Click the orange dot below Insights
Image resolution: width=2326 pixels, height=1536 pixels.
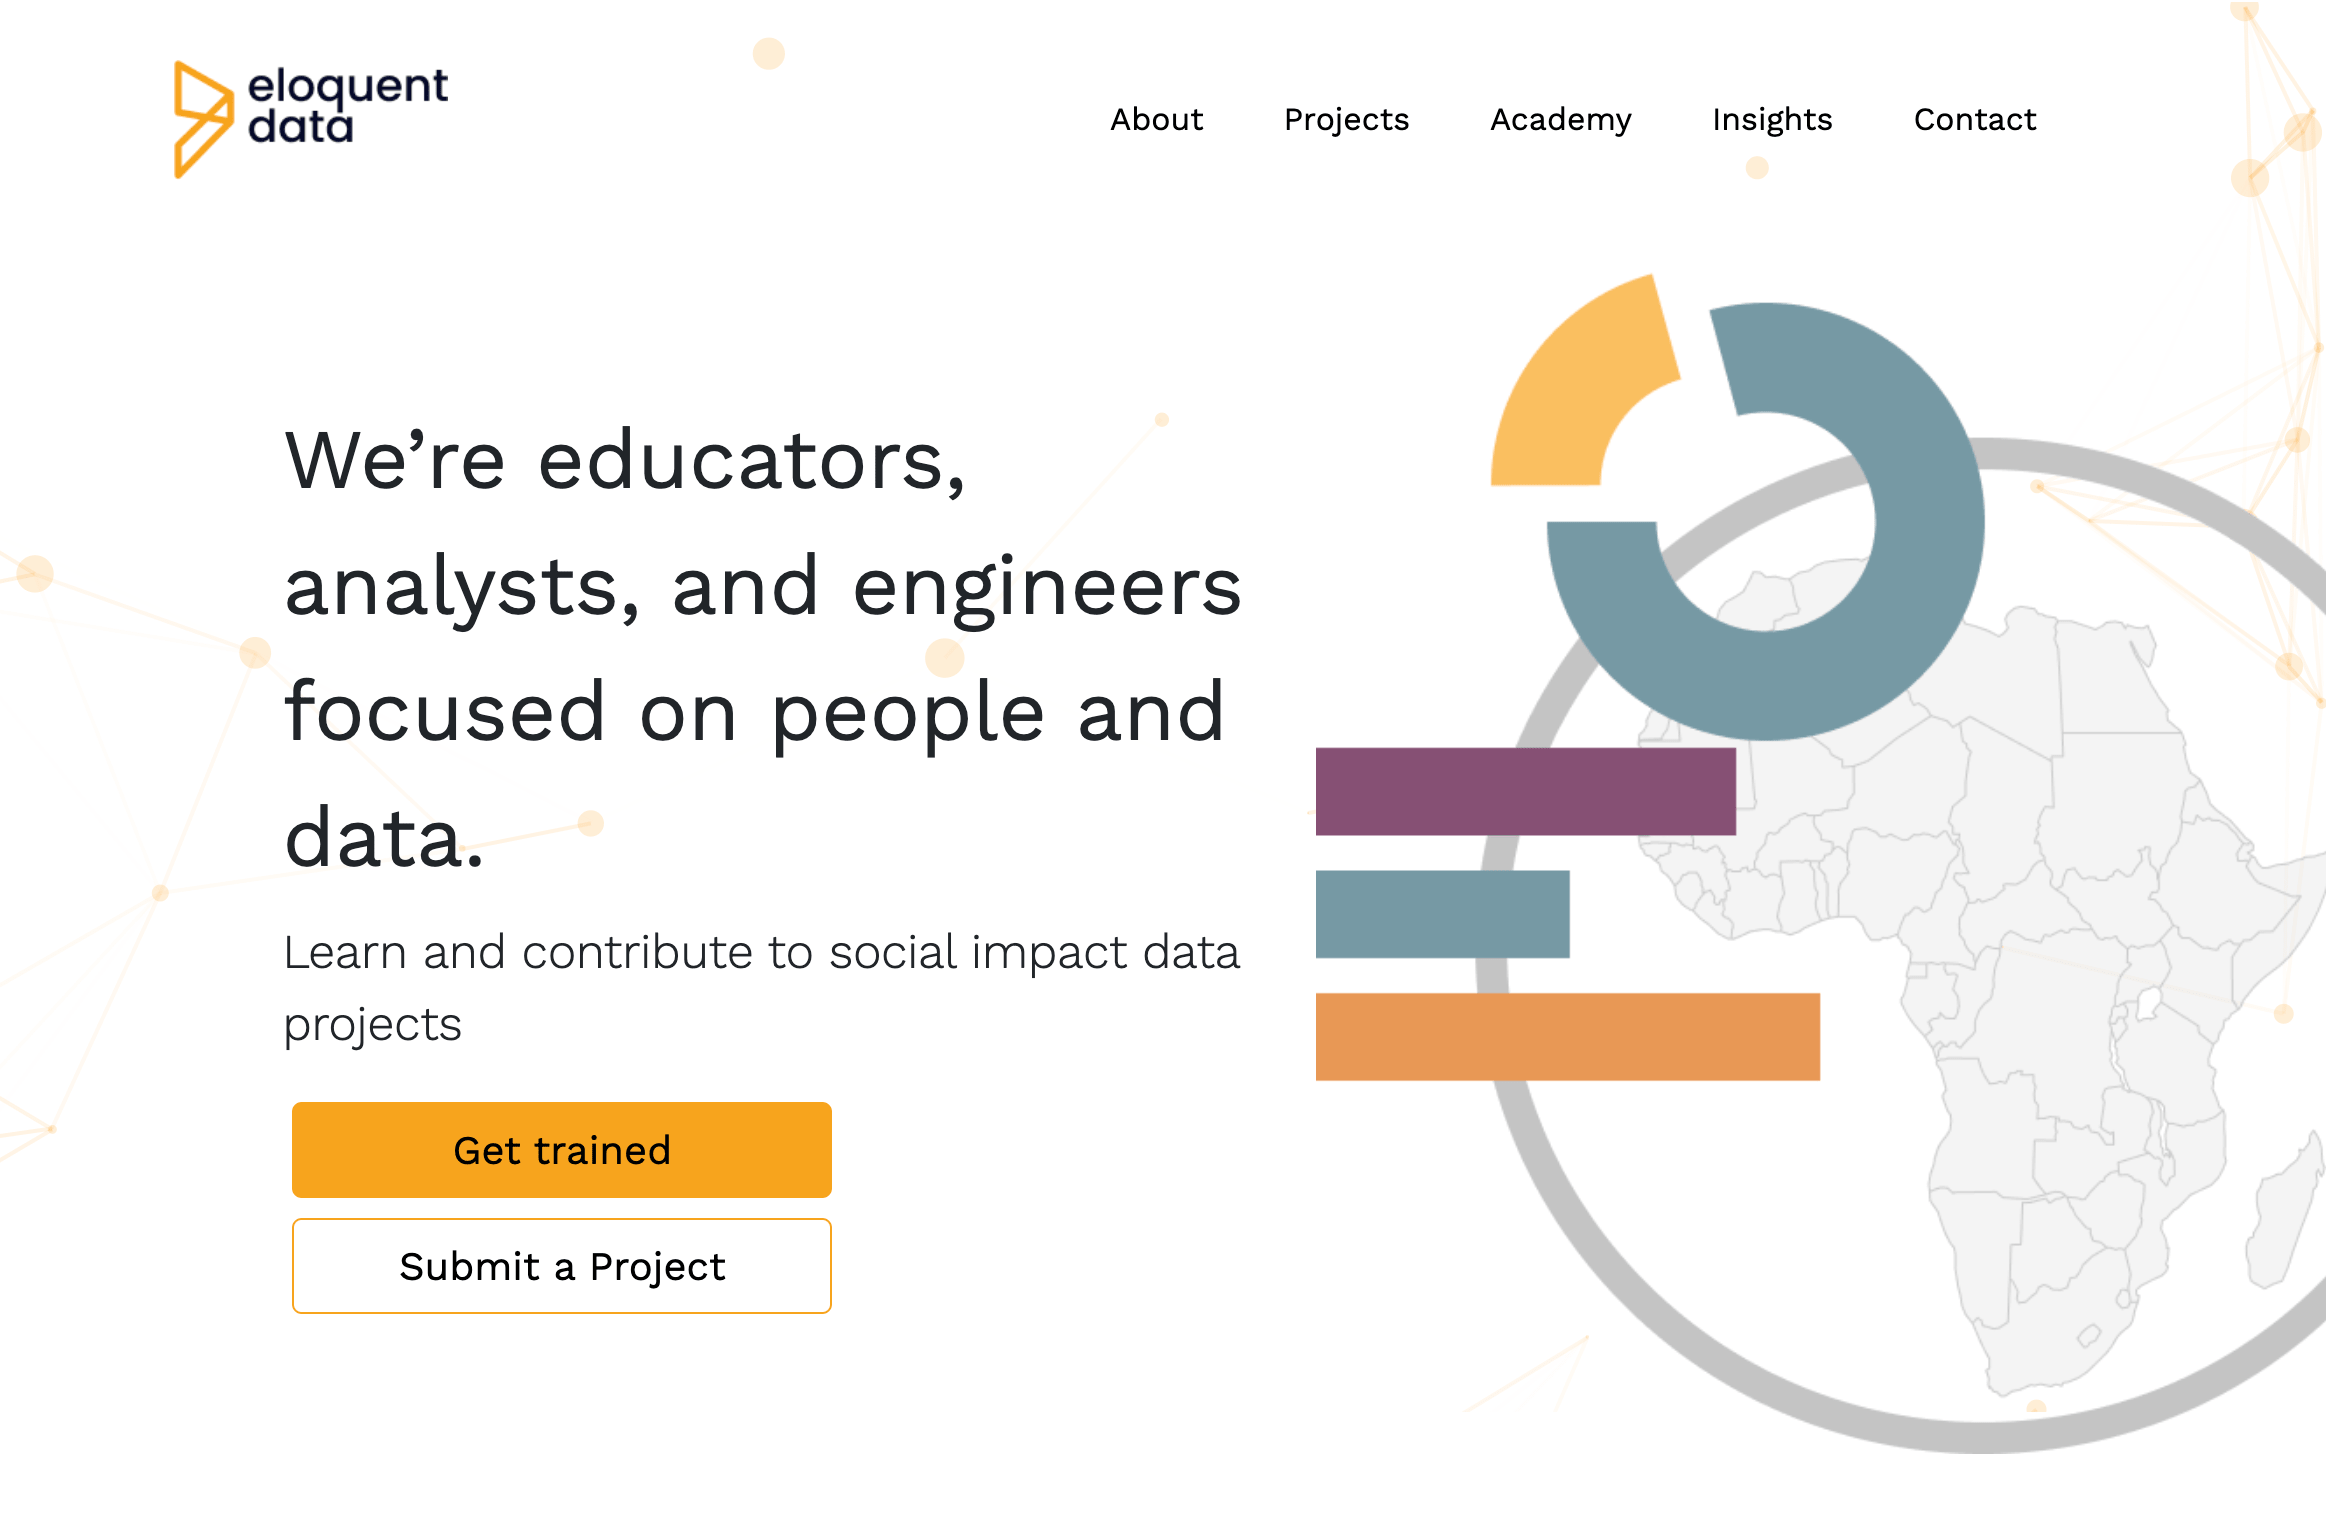1757,168
